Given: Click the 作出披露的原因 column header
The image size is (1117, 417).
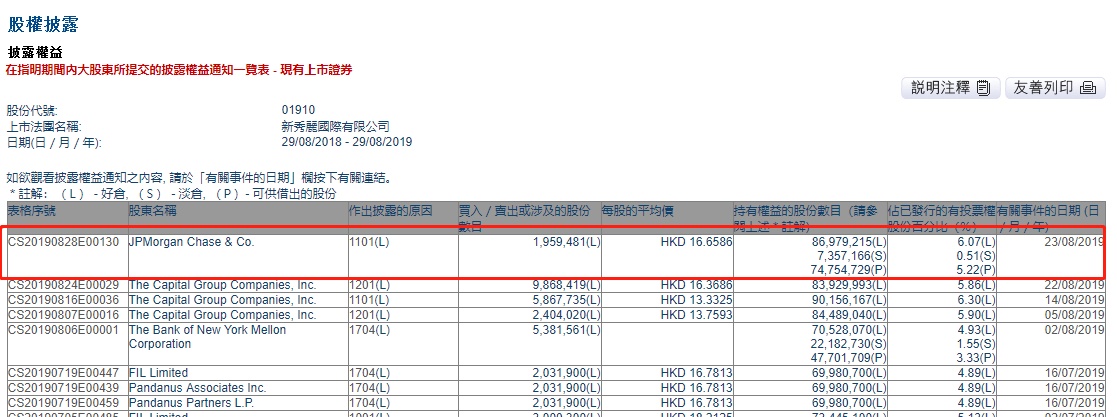Looking at the screenshot, I should click(390, 210).
